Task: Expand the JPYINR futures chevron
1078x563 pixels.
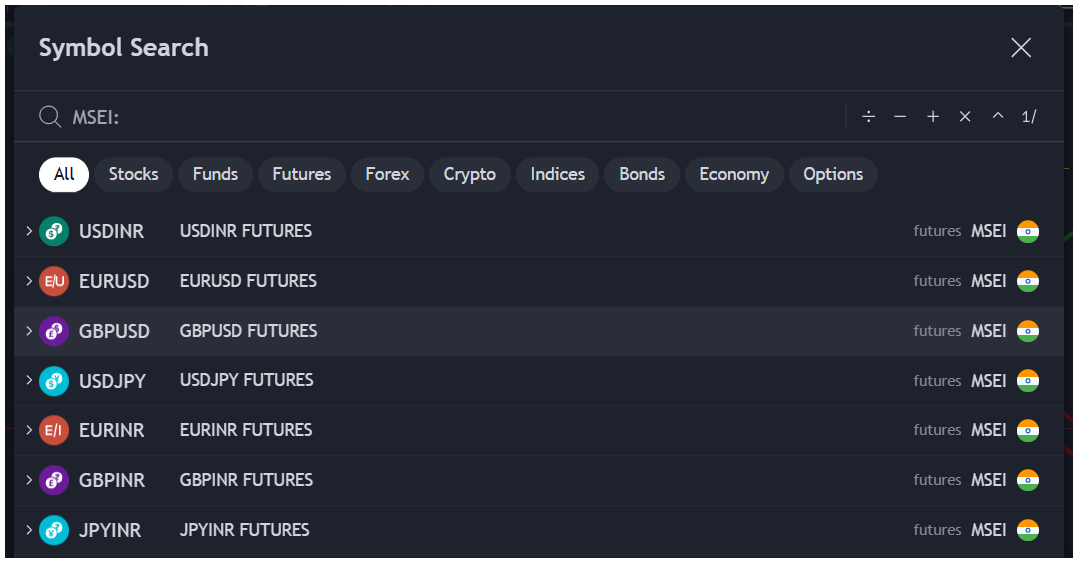Action: pos(29,530)
